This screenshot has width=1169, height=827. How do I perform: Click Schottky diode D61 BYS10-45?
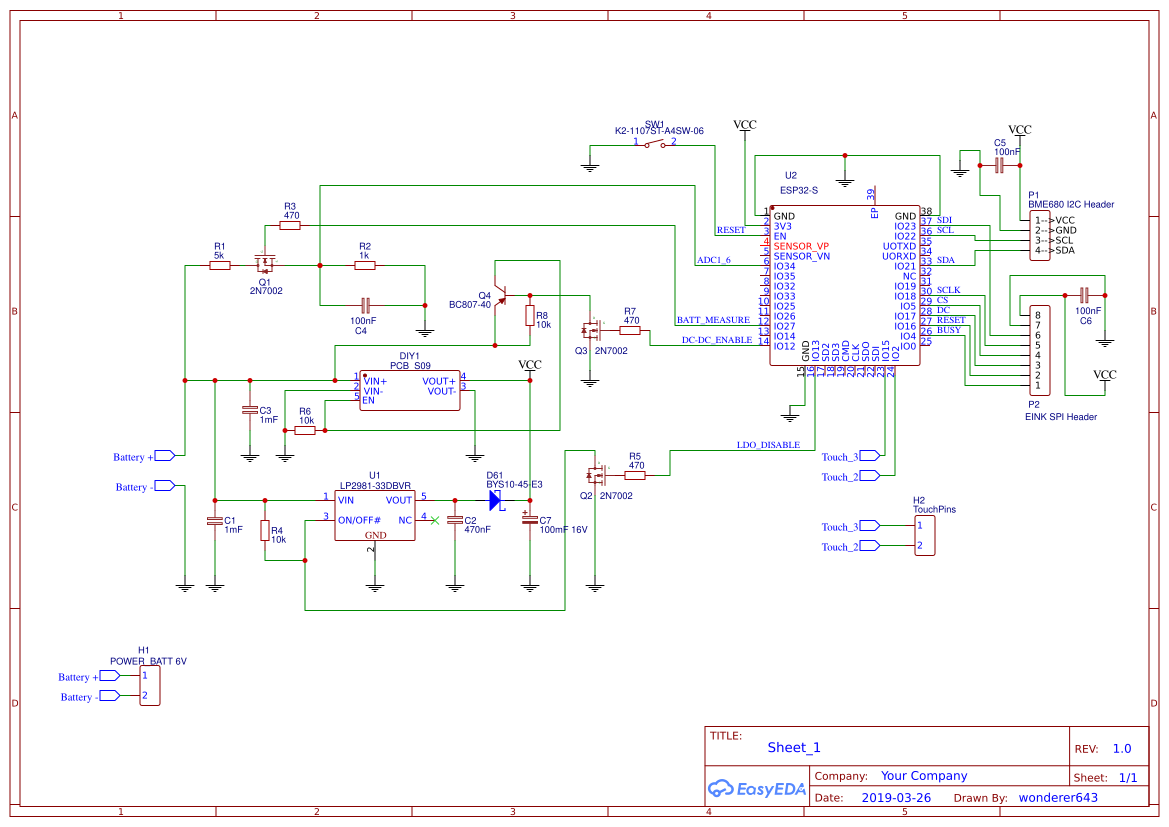[497, 500]
